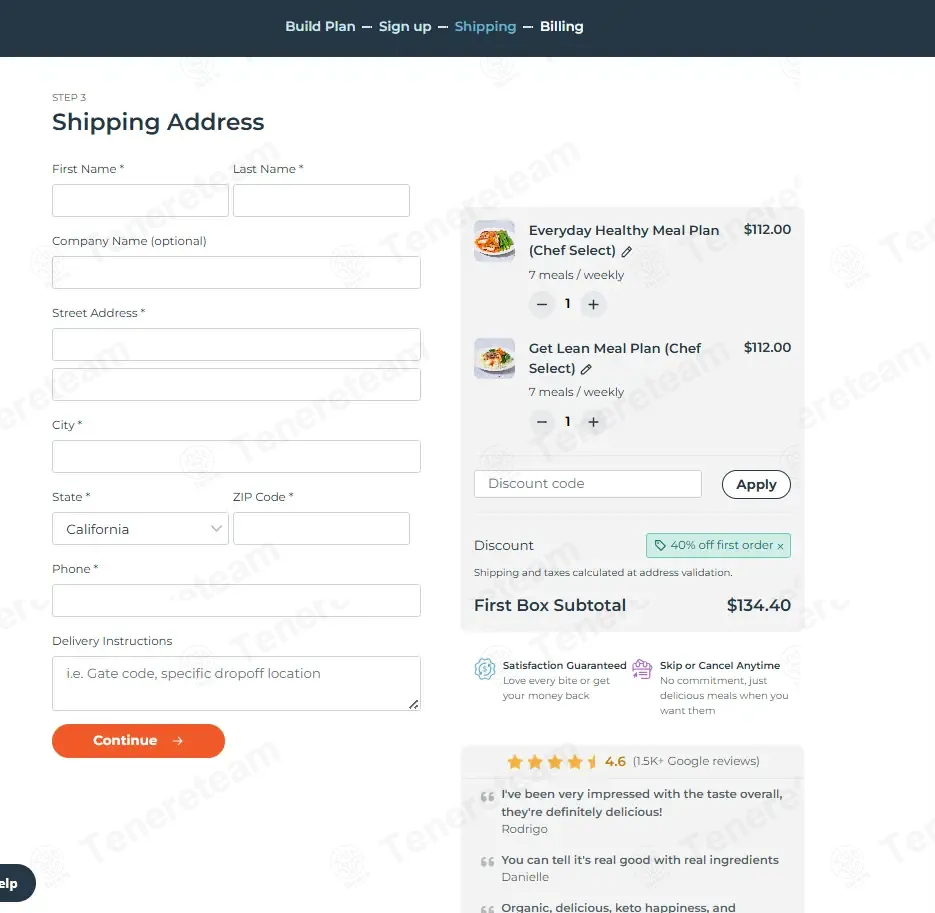Go to the Build Plan step
The height and width of the screenshot is (913, 935).
point(320,26)
